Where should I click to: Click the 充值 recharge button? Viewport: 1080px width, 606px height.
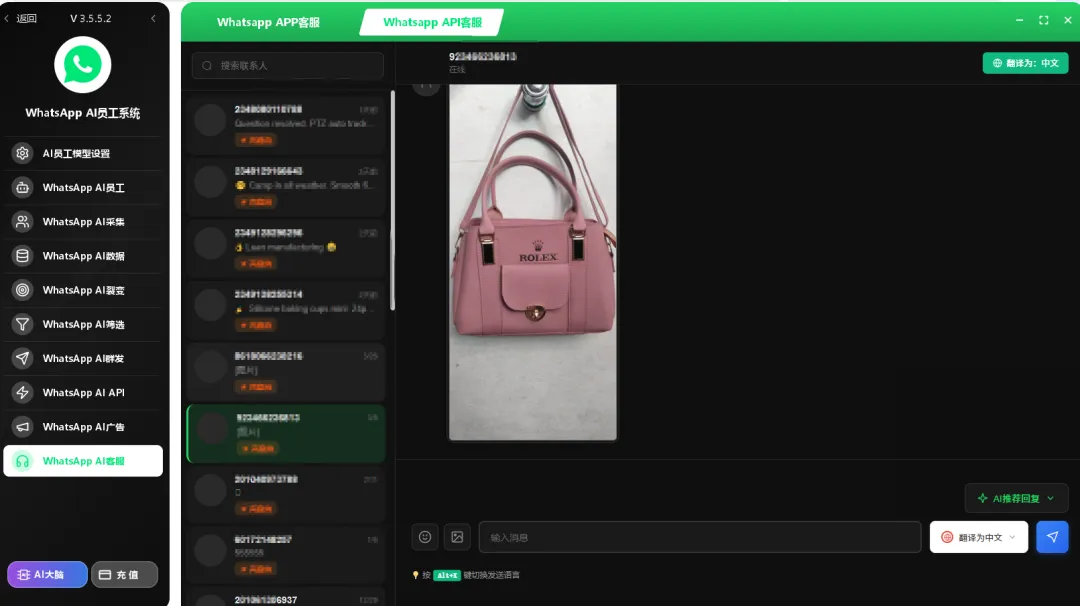[x=125, y=574]
